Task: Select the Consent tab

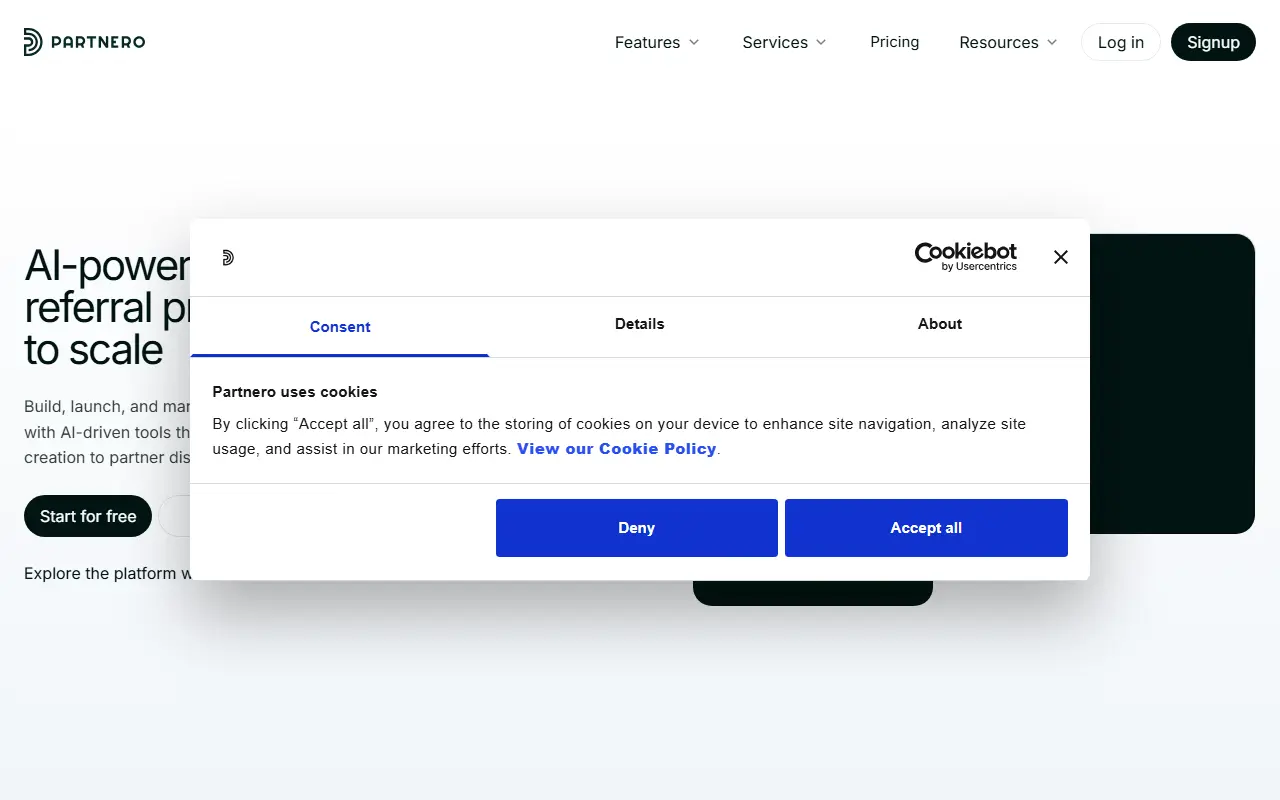Action: click(340, 327)
